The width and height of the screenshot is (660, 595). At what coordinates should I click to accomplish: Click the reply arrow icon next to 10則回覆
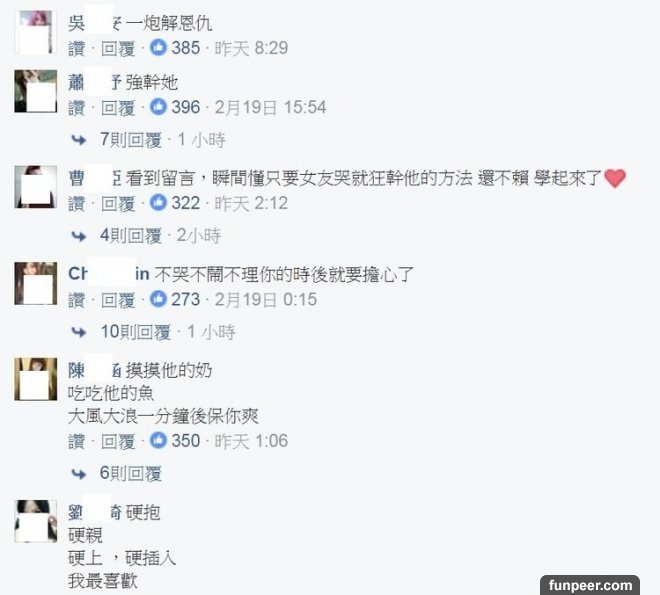tap(79, 332)
